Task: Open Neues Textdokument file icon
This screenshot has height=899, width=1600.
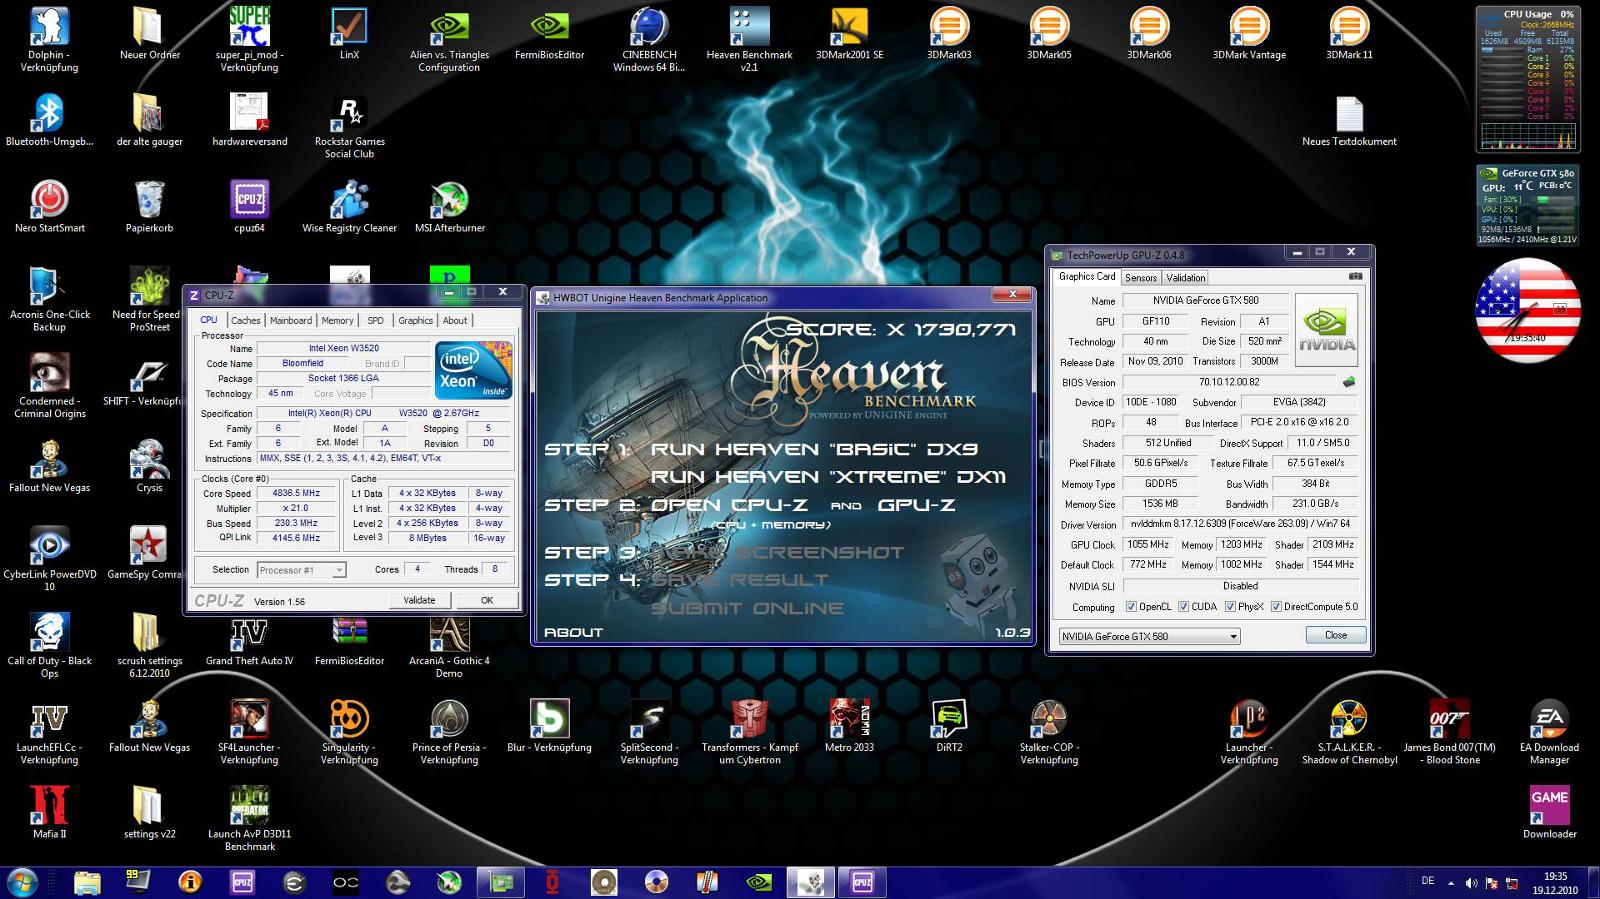Action: click(1349, 121)
